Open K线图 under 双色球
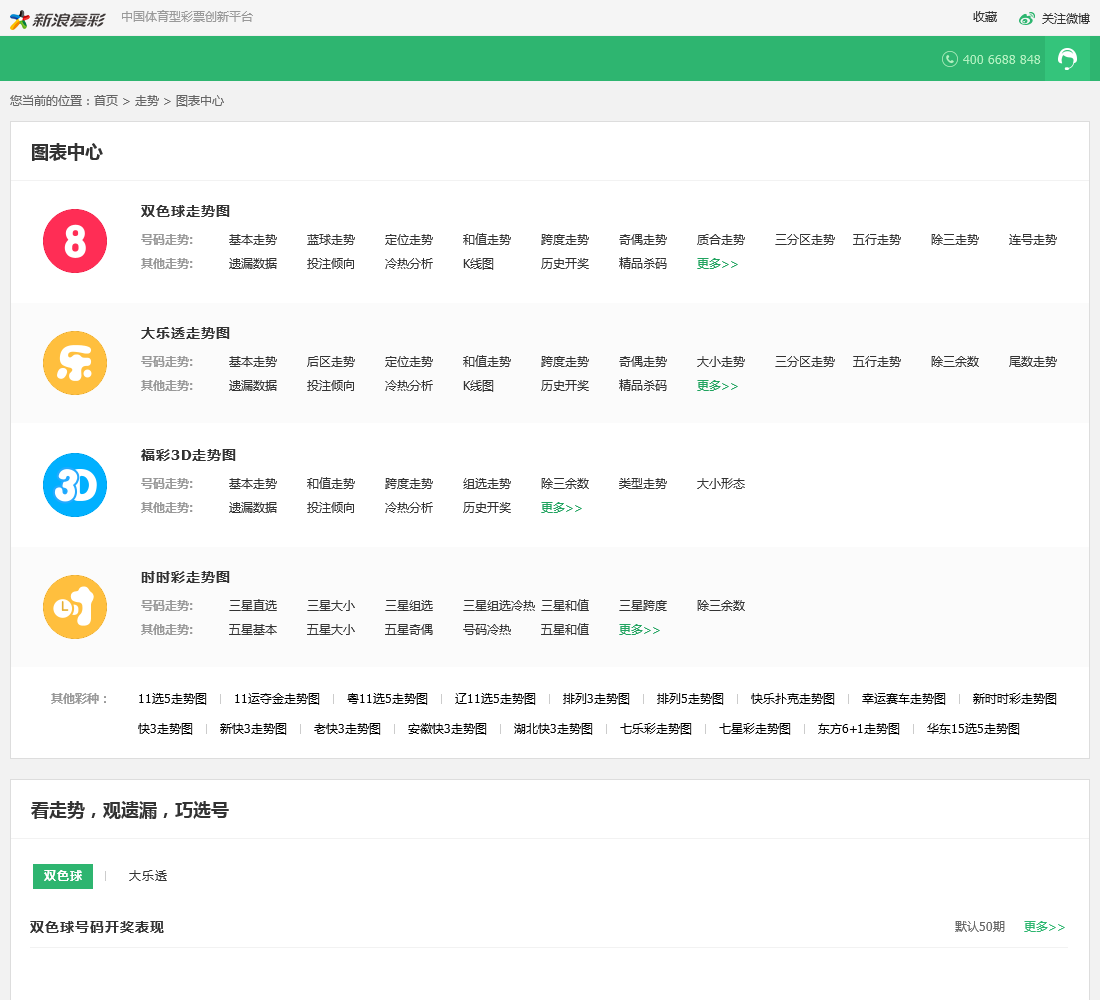 tap(478, 264)
